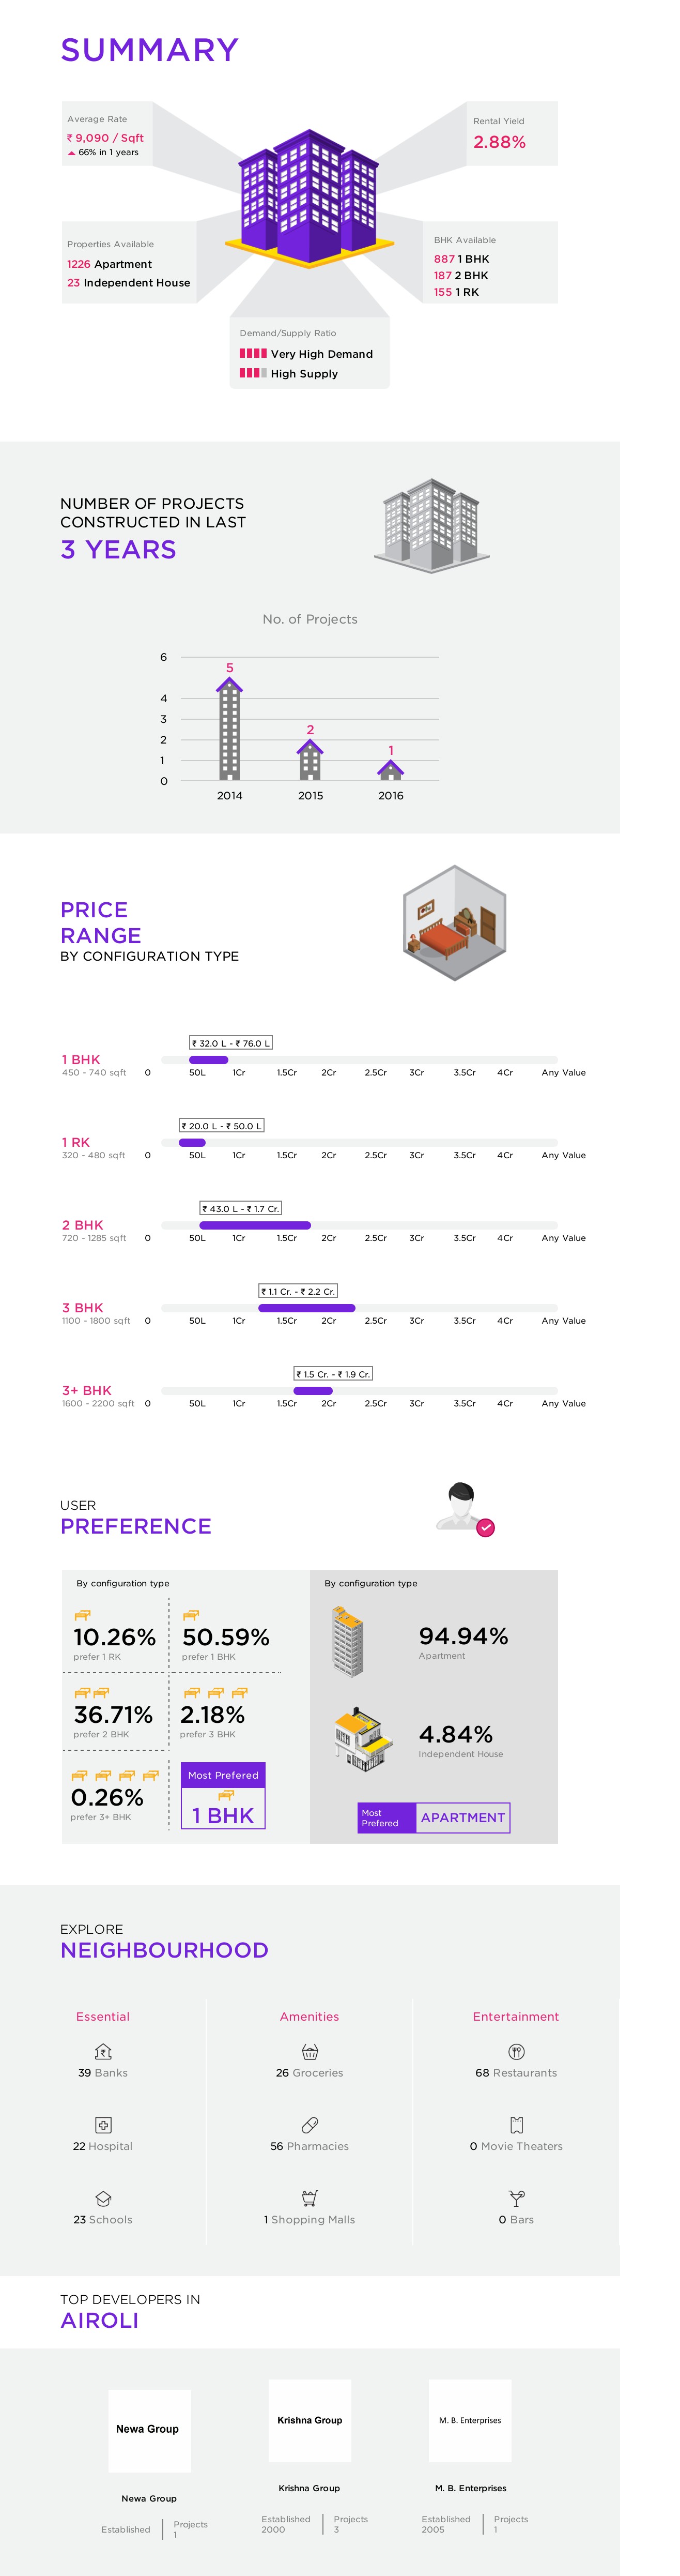Viewport: 680px width, 2576px height.
Task: Click the Banks icon under Essential
Action: tap(103, 2051)
